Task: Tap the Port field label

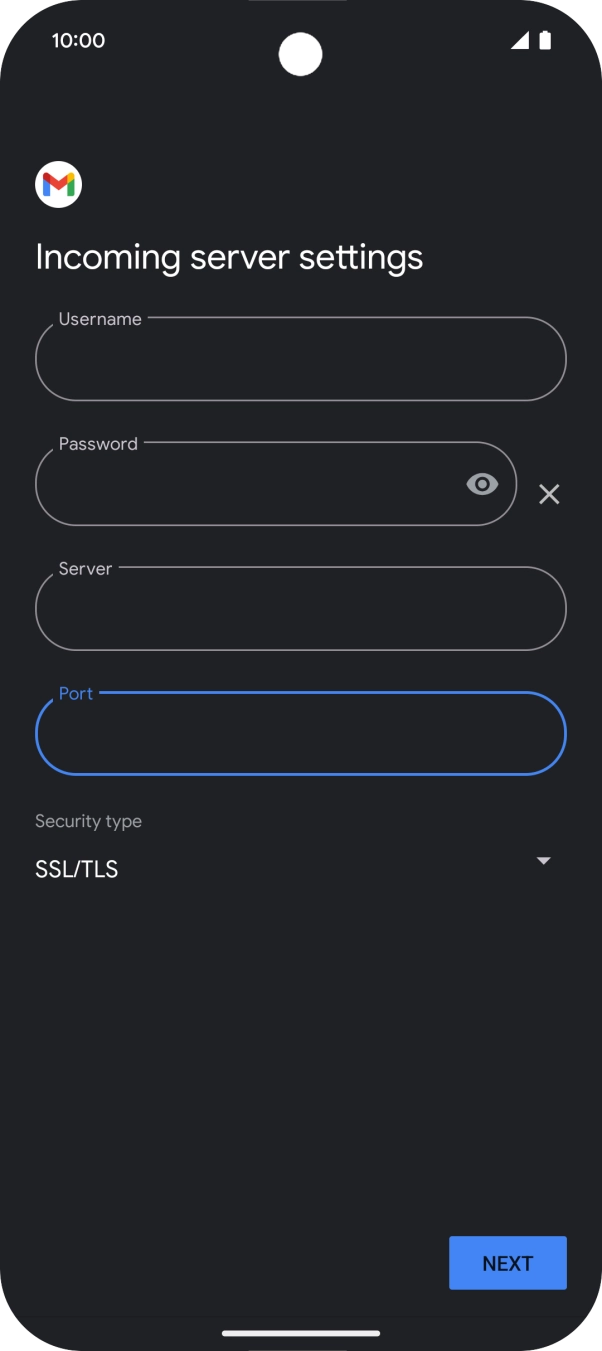Action: pyautogui.click(x=76, y=693)
